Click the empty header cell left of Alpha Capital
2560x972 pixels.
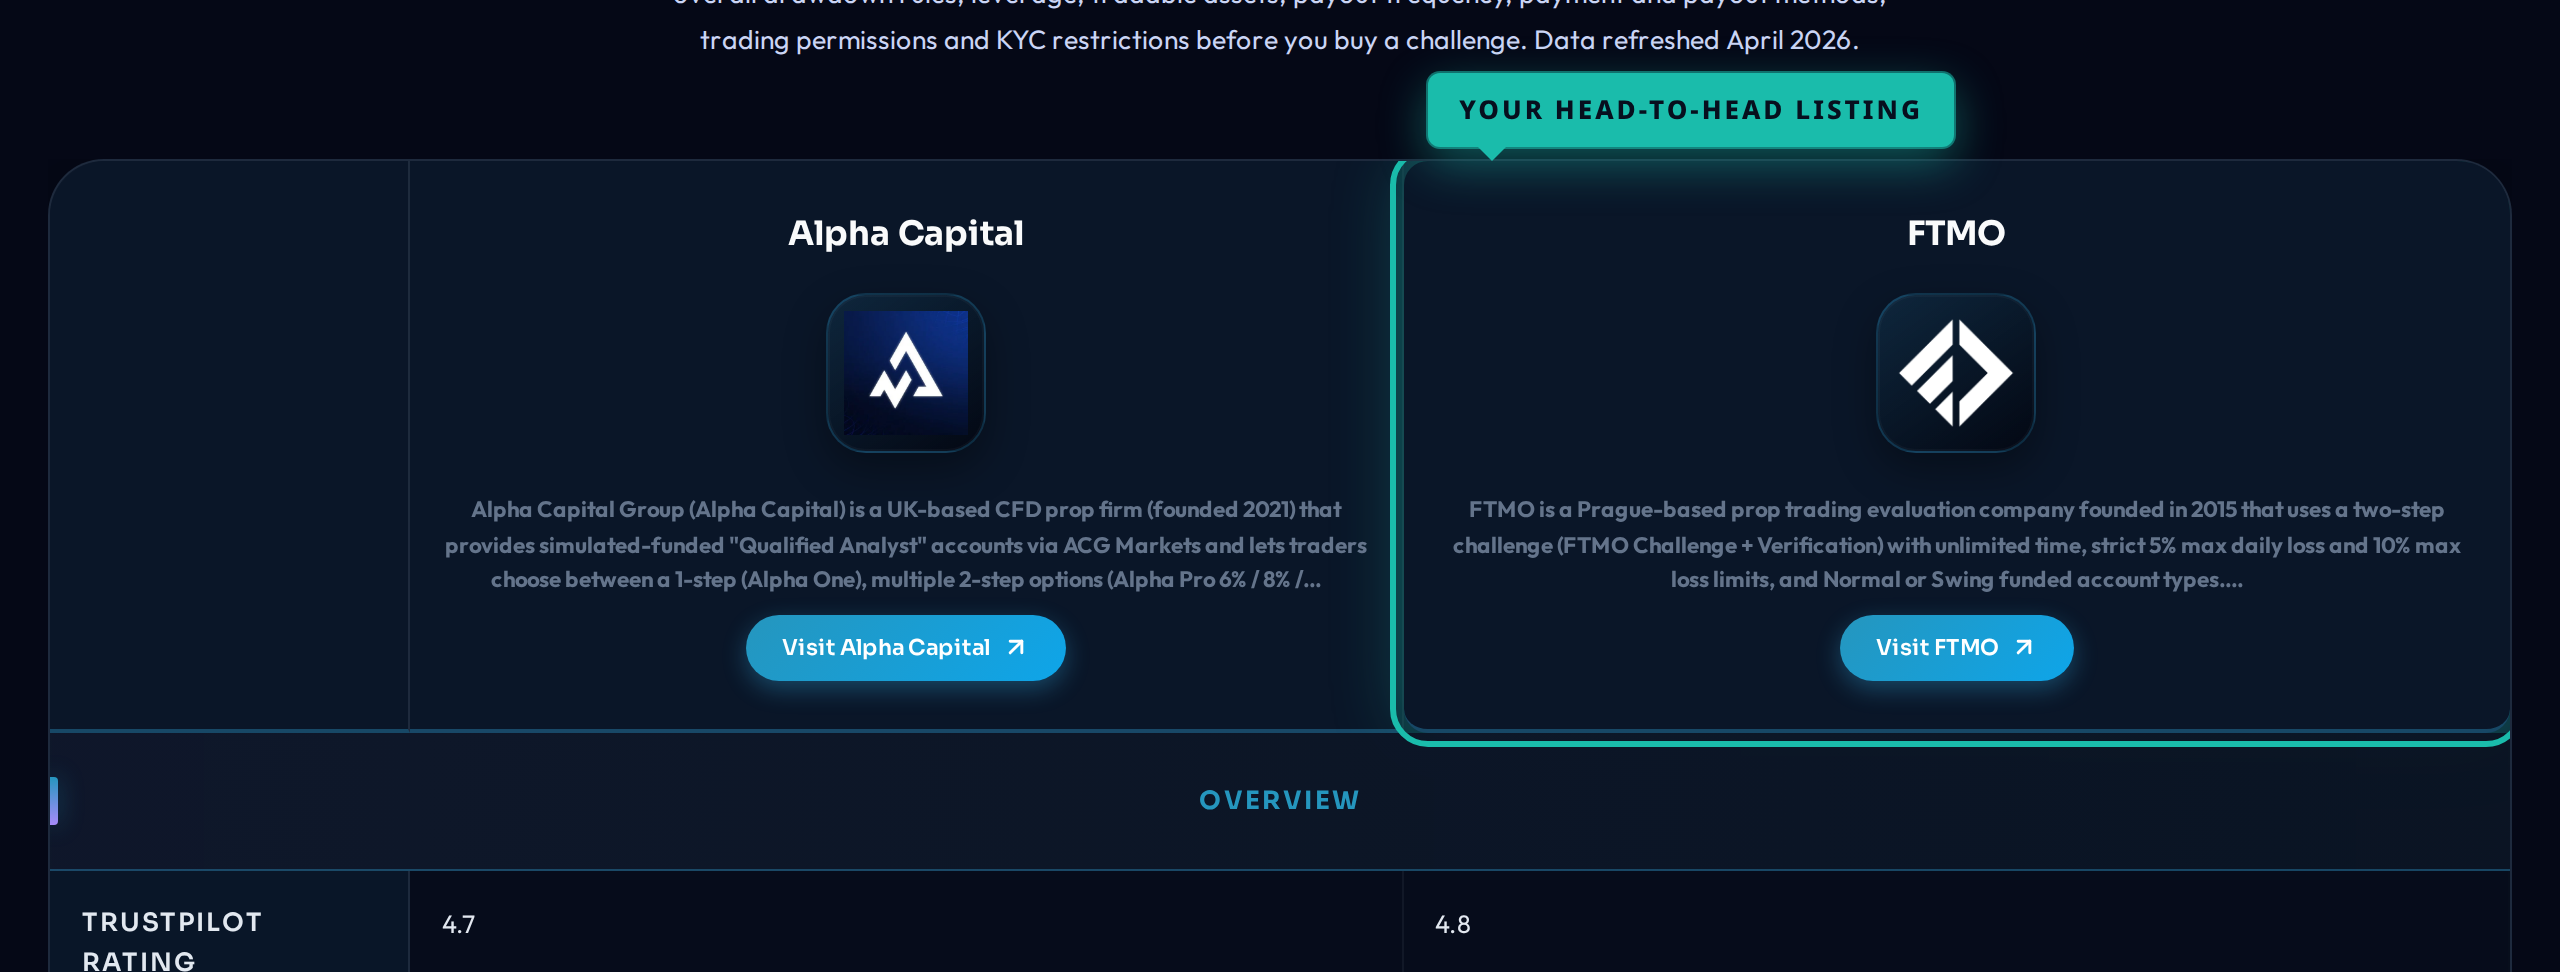click(x=229, y=445)
